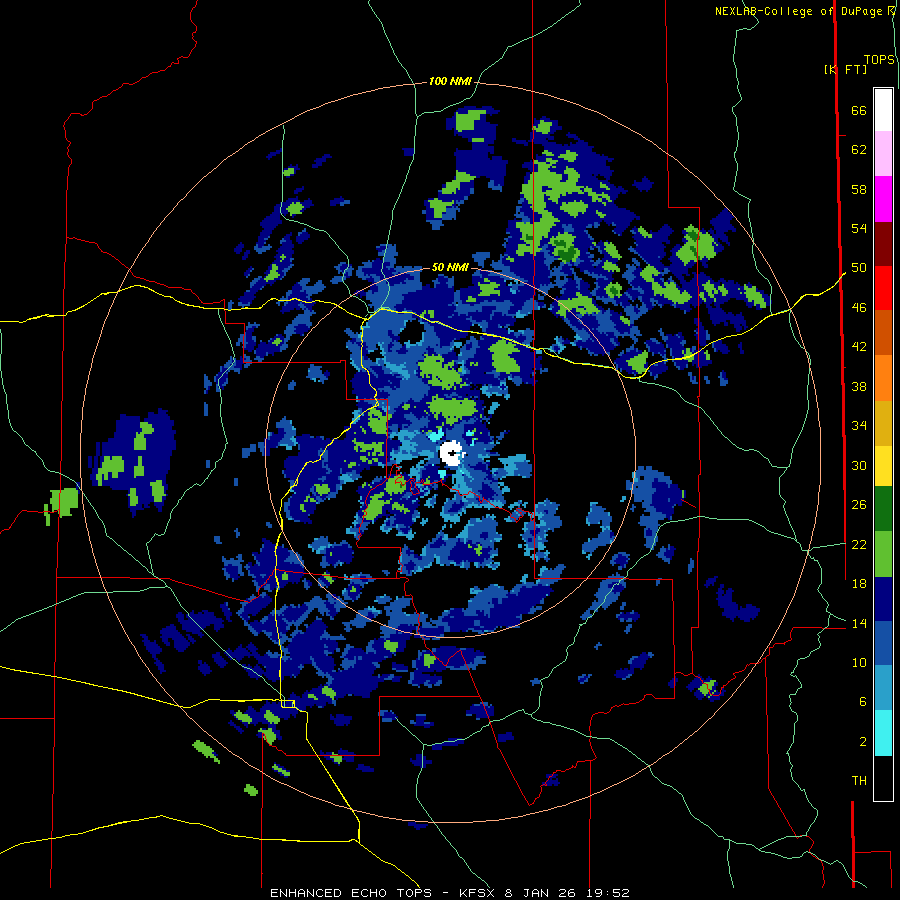Click the 8 JAN 26 date text

[x=540, y=893]
